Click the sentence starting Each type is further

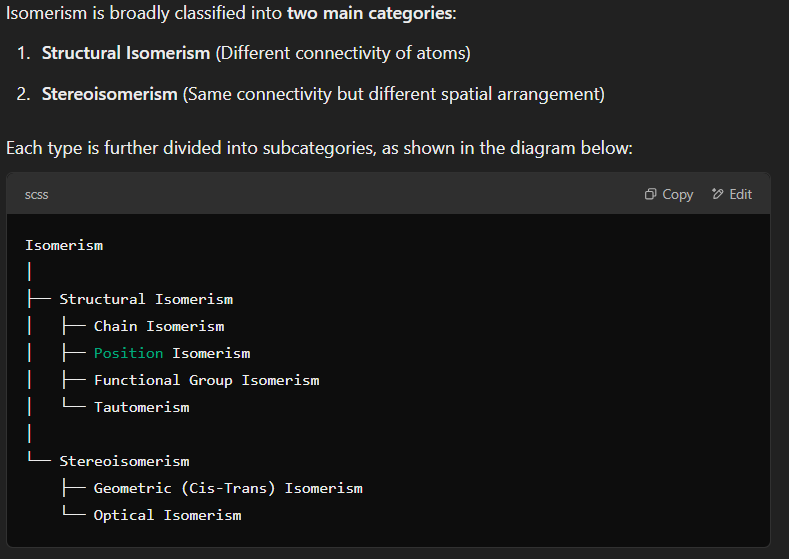click(x=319, y=148)
